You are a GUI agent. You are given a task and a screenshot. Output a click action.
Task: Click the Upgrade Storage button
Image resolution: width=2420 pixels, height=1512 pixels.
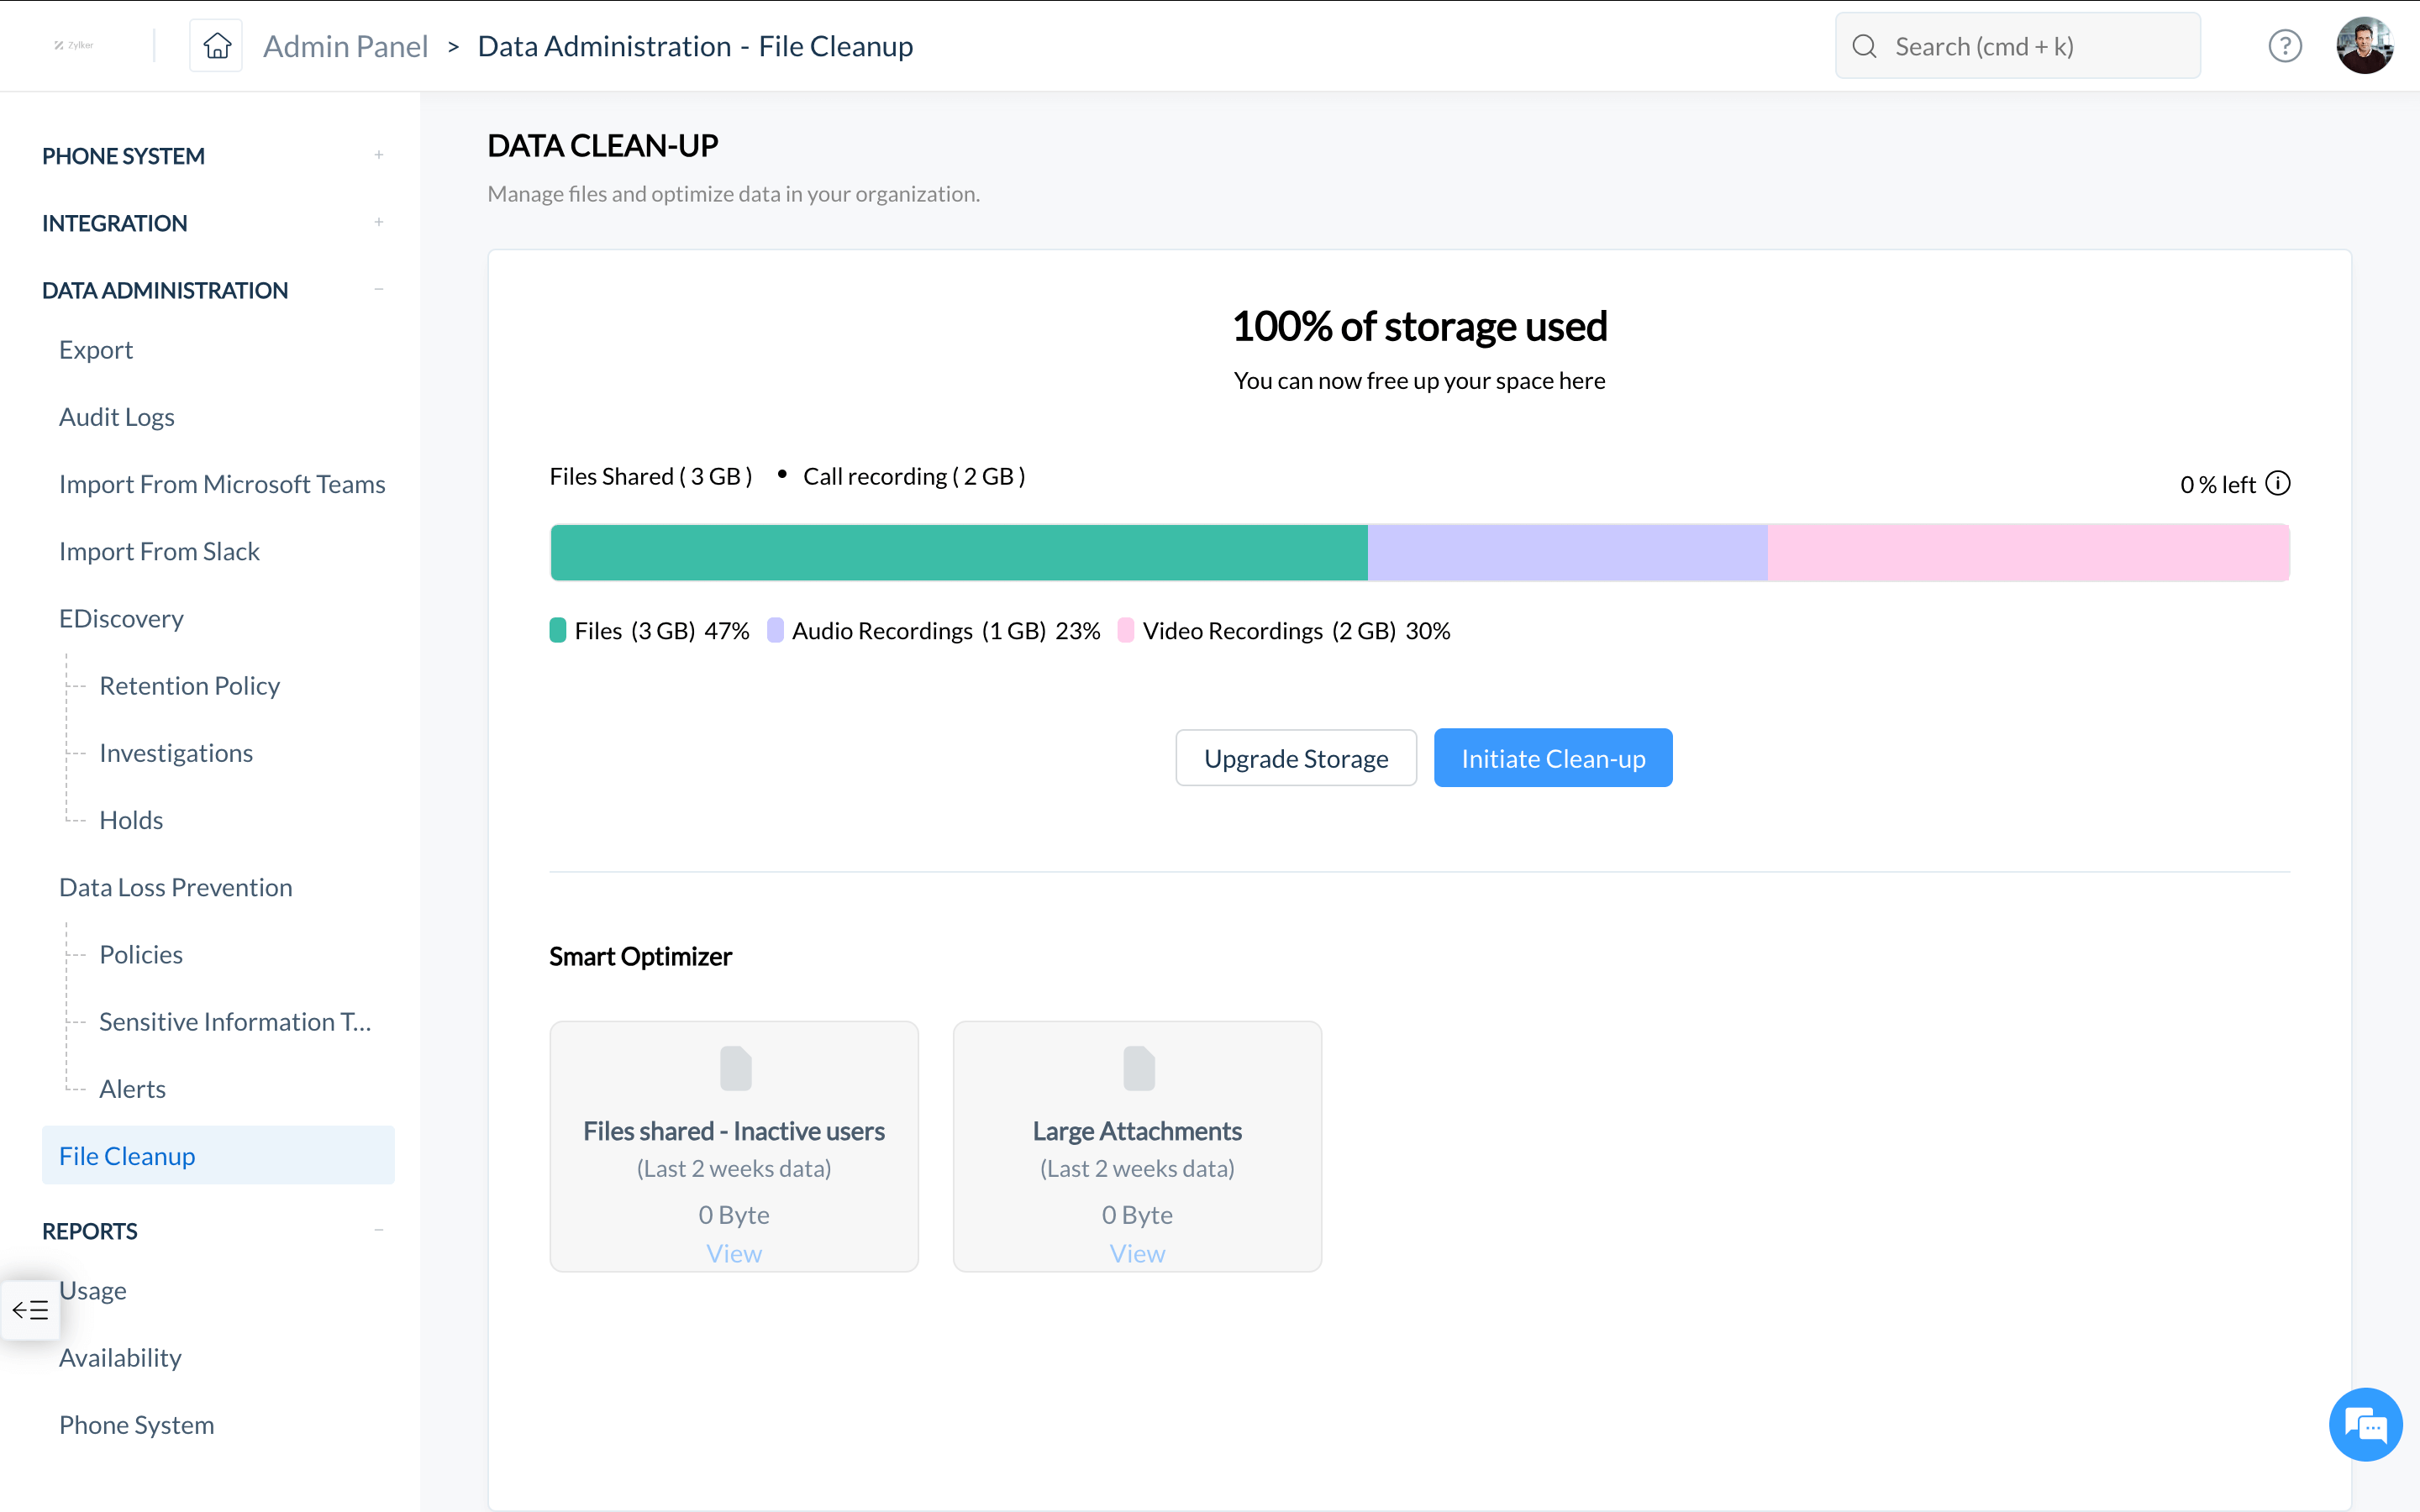[x=1297, y=758]
